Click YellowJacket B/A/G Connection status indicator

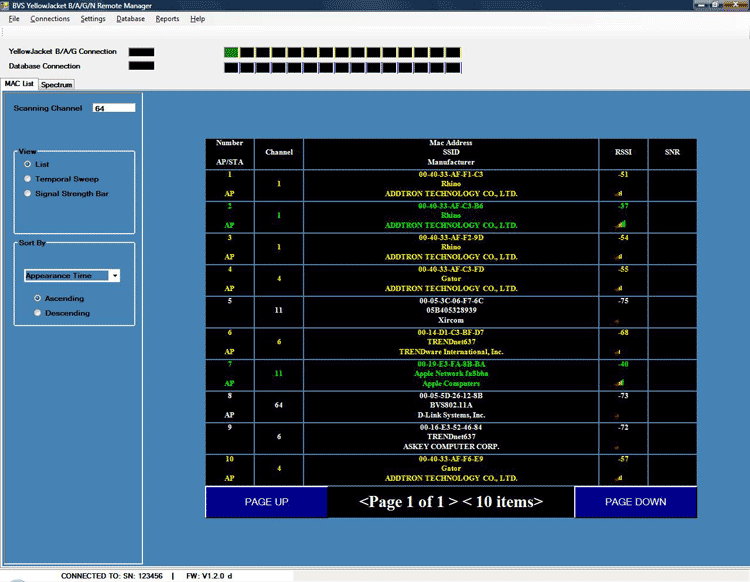(142, 52)
